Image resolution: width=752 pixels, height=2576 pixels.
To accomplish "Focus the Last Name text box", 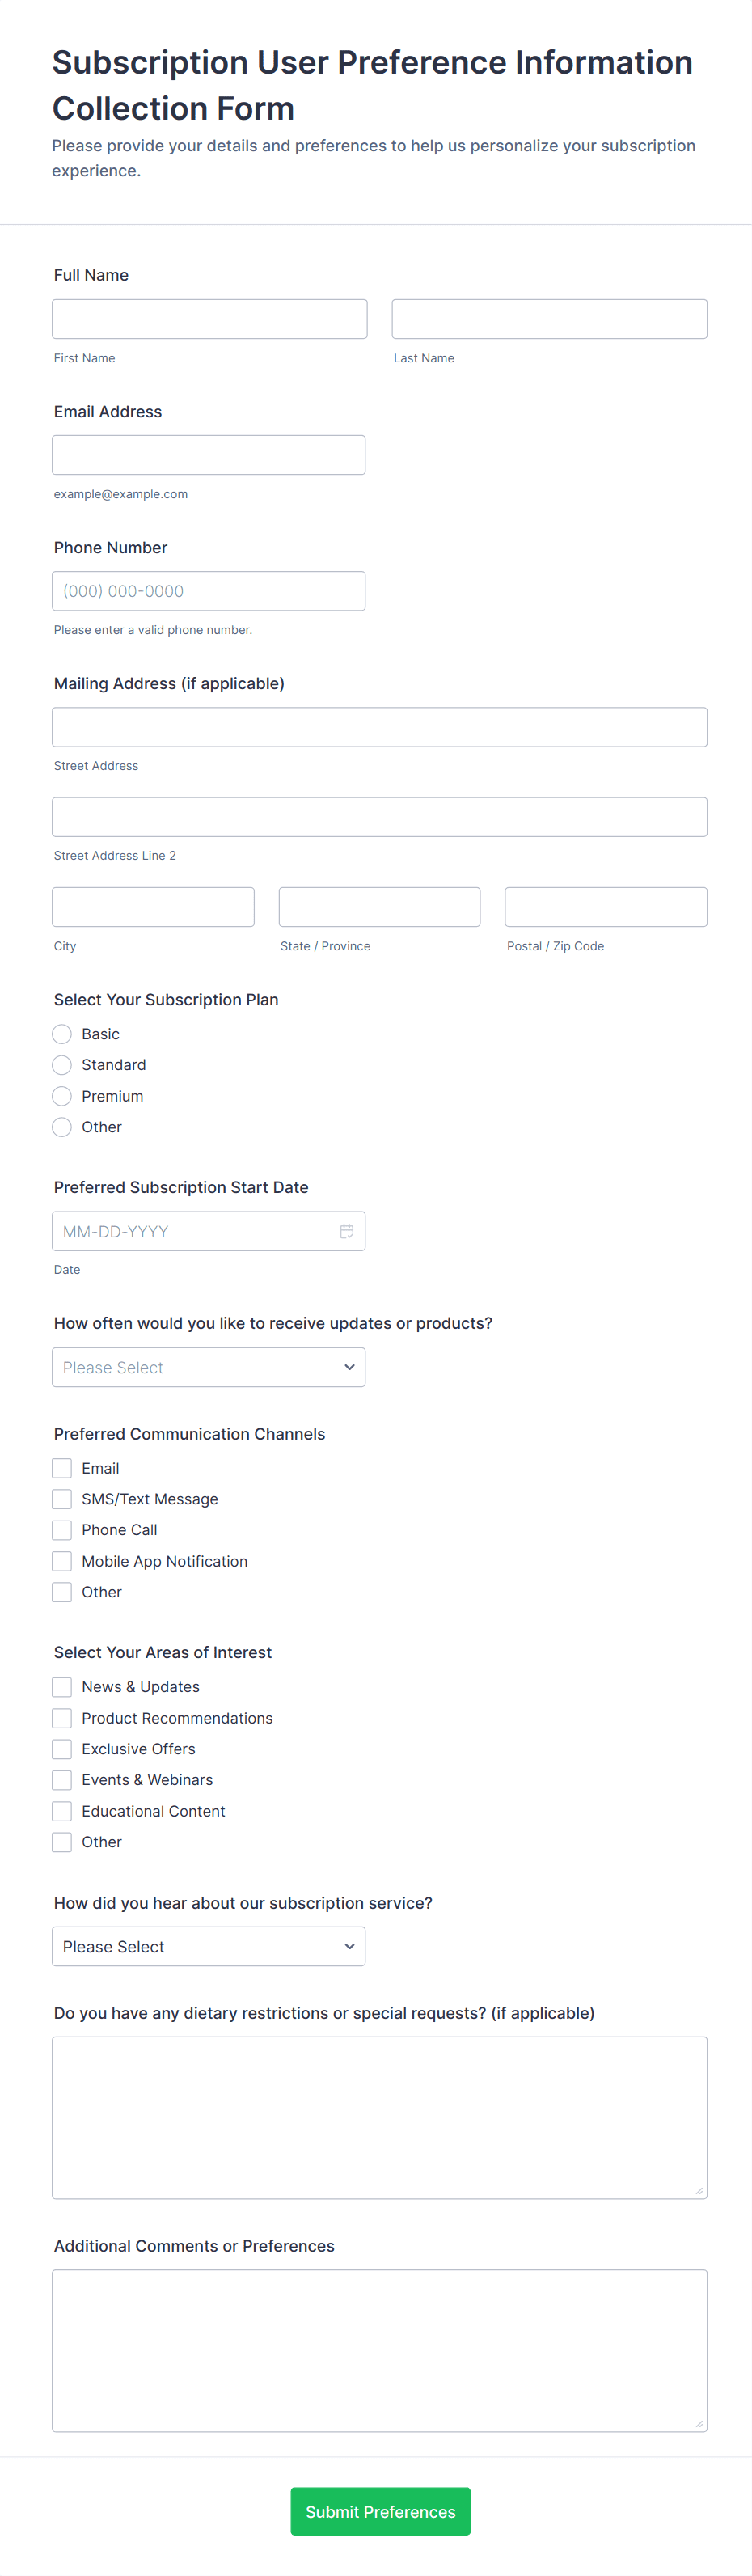I will (x=549, y=319).
